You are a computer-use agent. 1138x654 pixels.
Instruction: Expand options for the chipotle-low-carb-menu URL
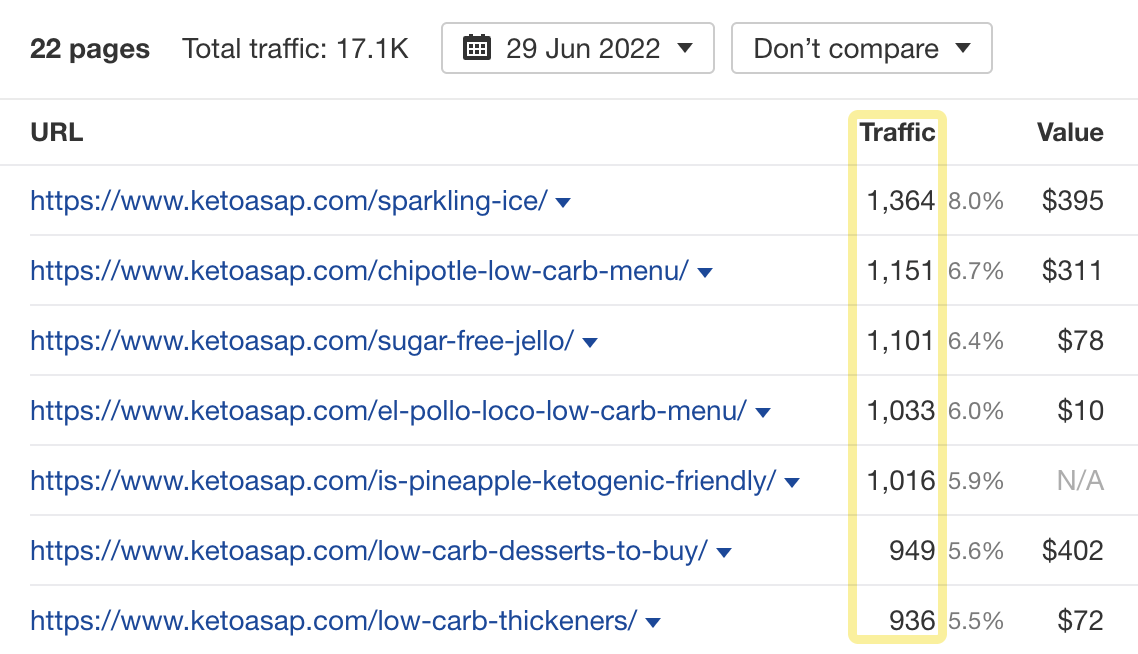coord(704,271)
